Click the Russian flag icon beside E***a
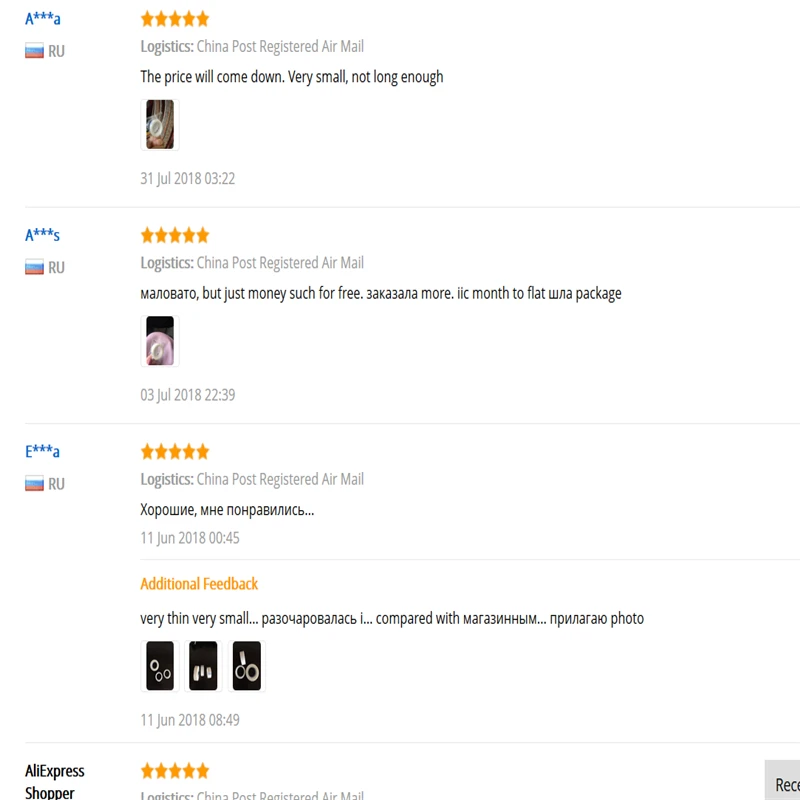The height and width of the screenshot is (800, 800). [x=34, y=484]
